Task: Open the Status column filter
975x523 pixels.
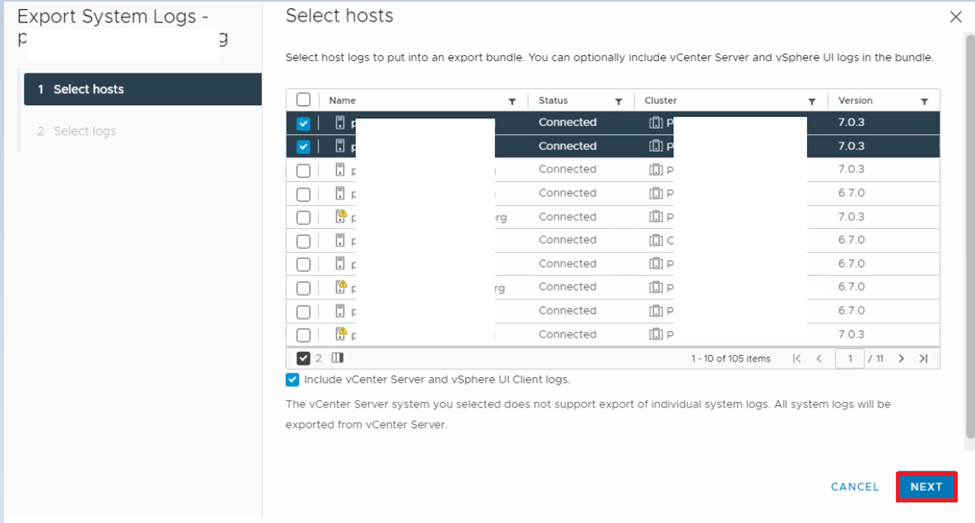Action: pos(619,101)
